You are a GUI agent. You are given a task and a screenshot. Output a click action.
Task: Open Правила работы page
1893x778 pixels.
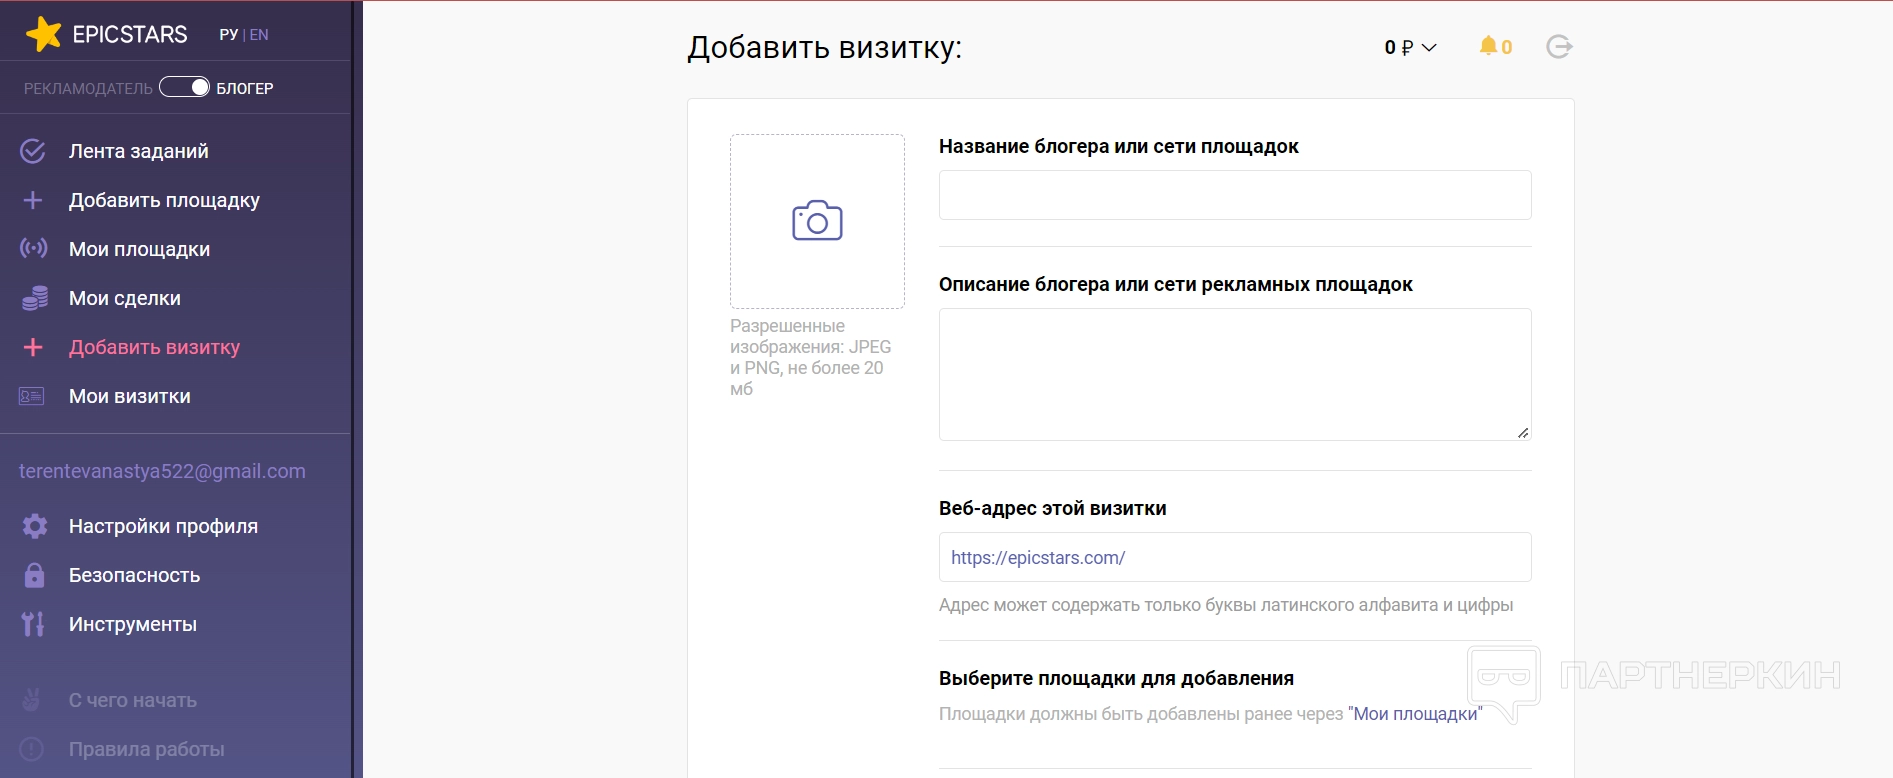(146, 749)
